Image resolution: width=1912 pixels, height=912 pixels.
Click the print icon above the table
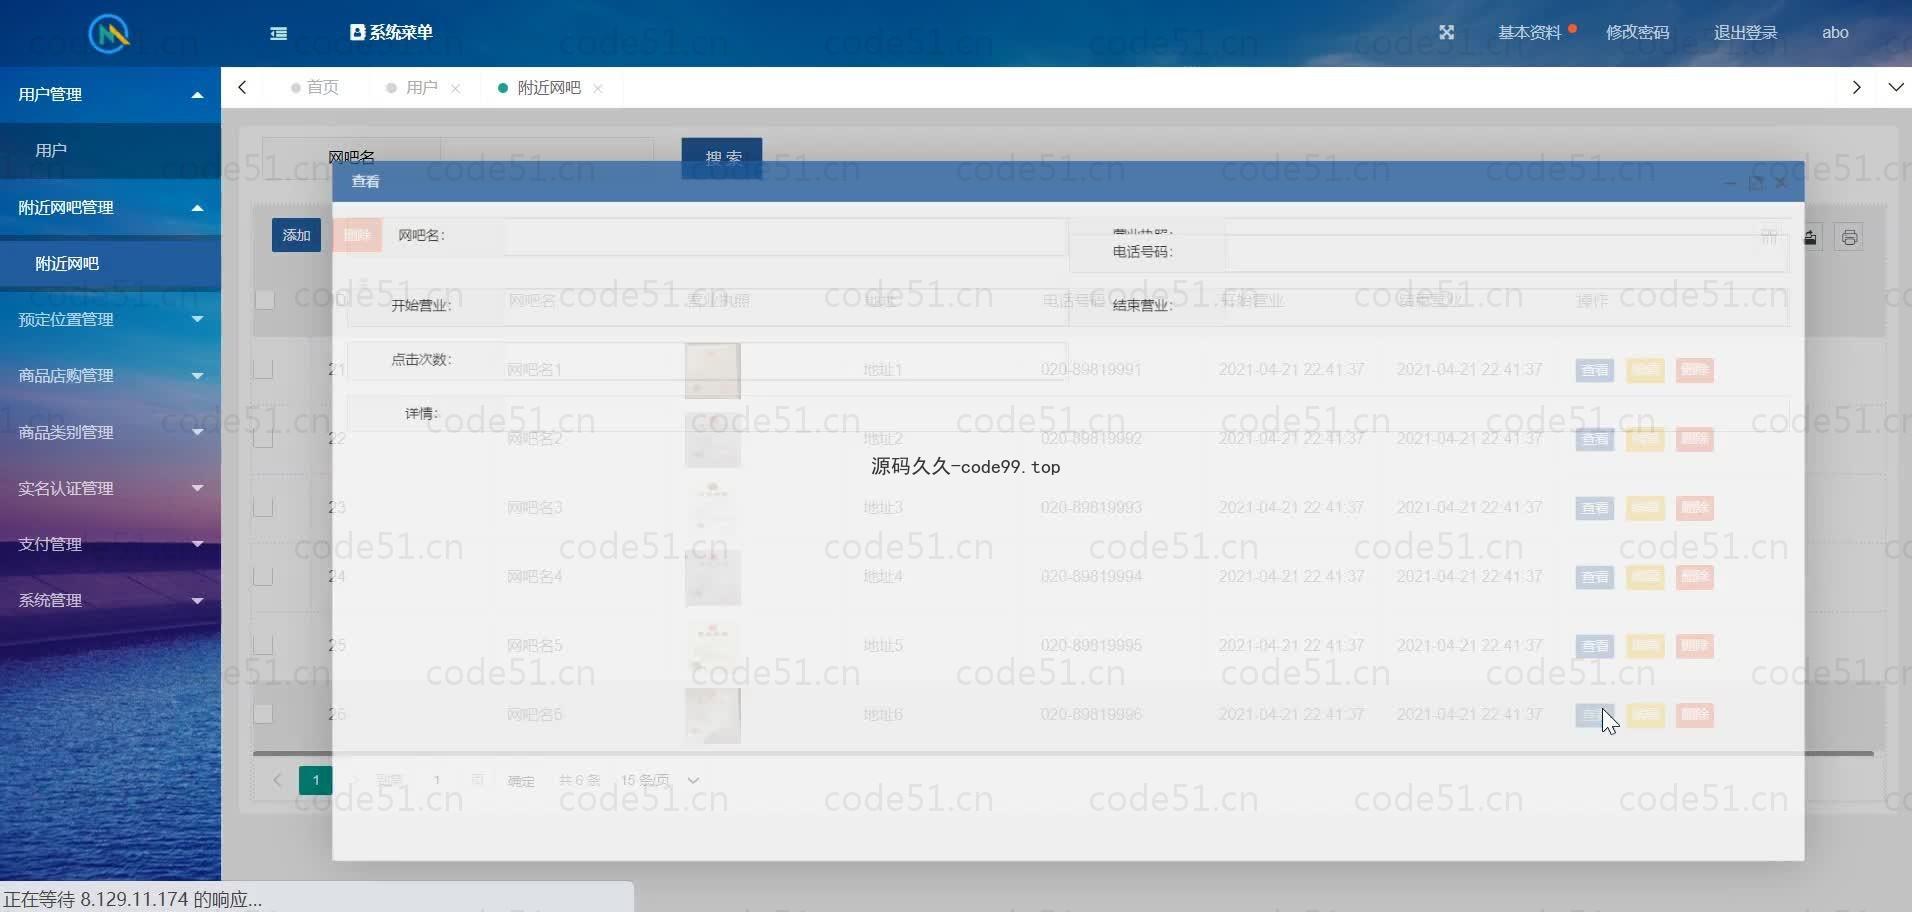point(1849,237)
